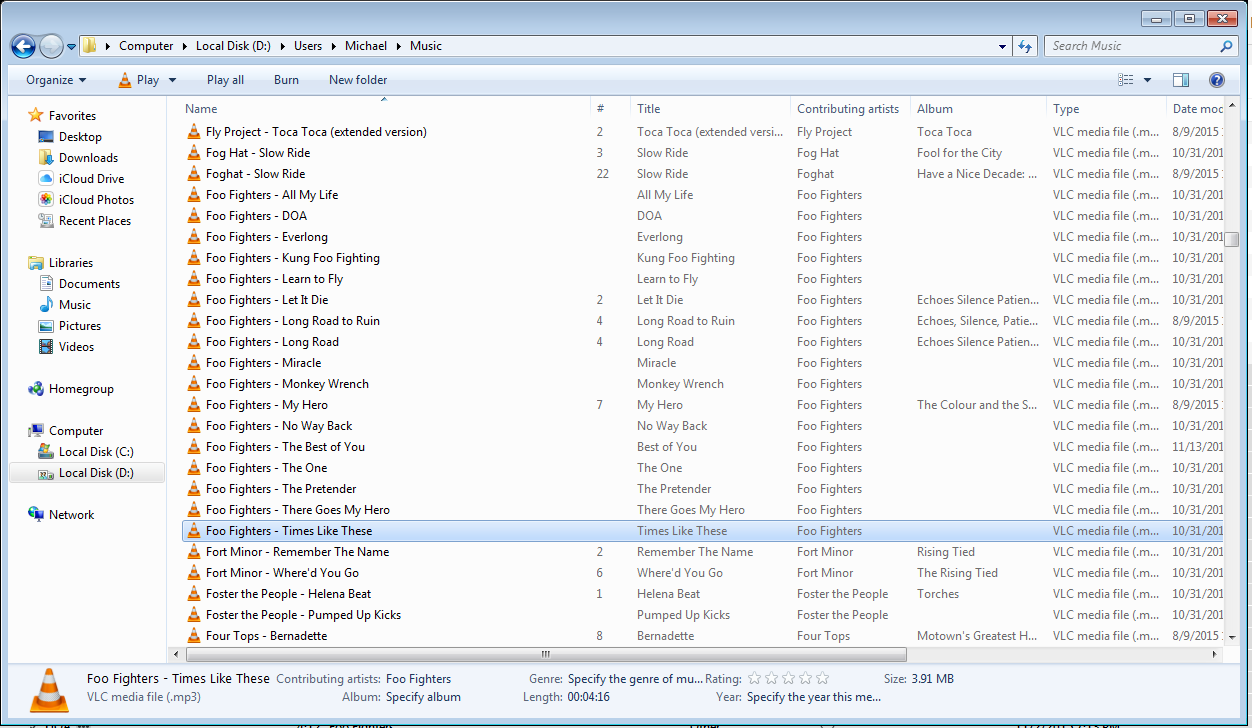
Task: Expand breadcrumb arrow after Michael
Action: [x=398, y=46]
